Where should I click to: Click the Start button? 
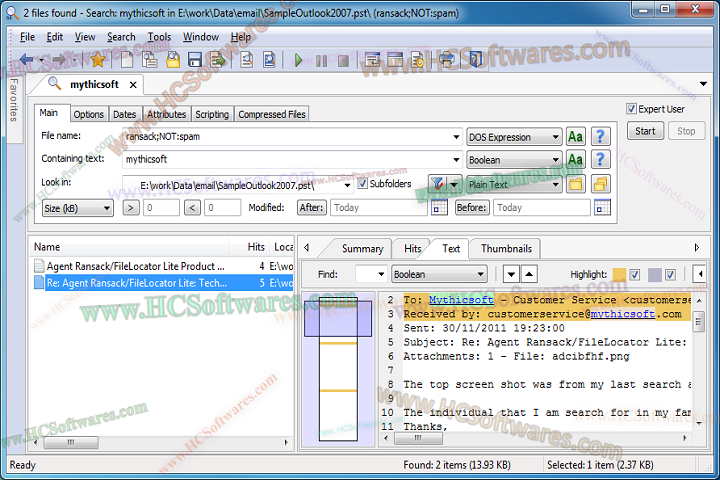tap(645, 131)
